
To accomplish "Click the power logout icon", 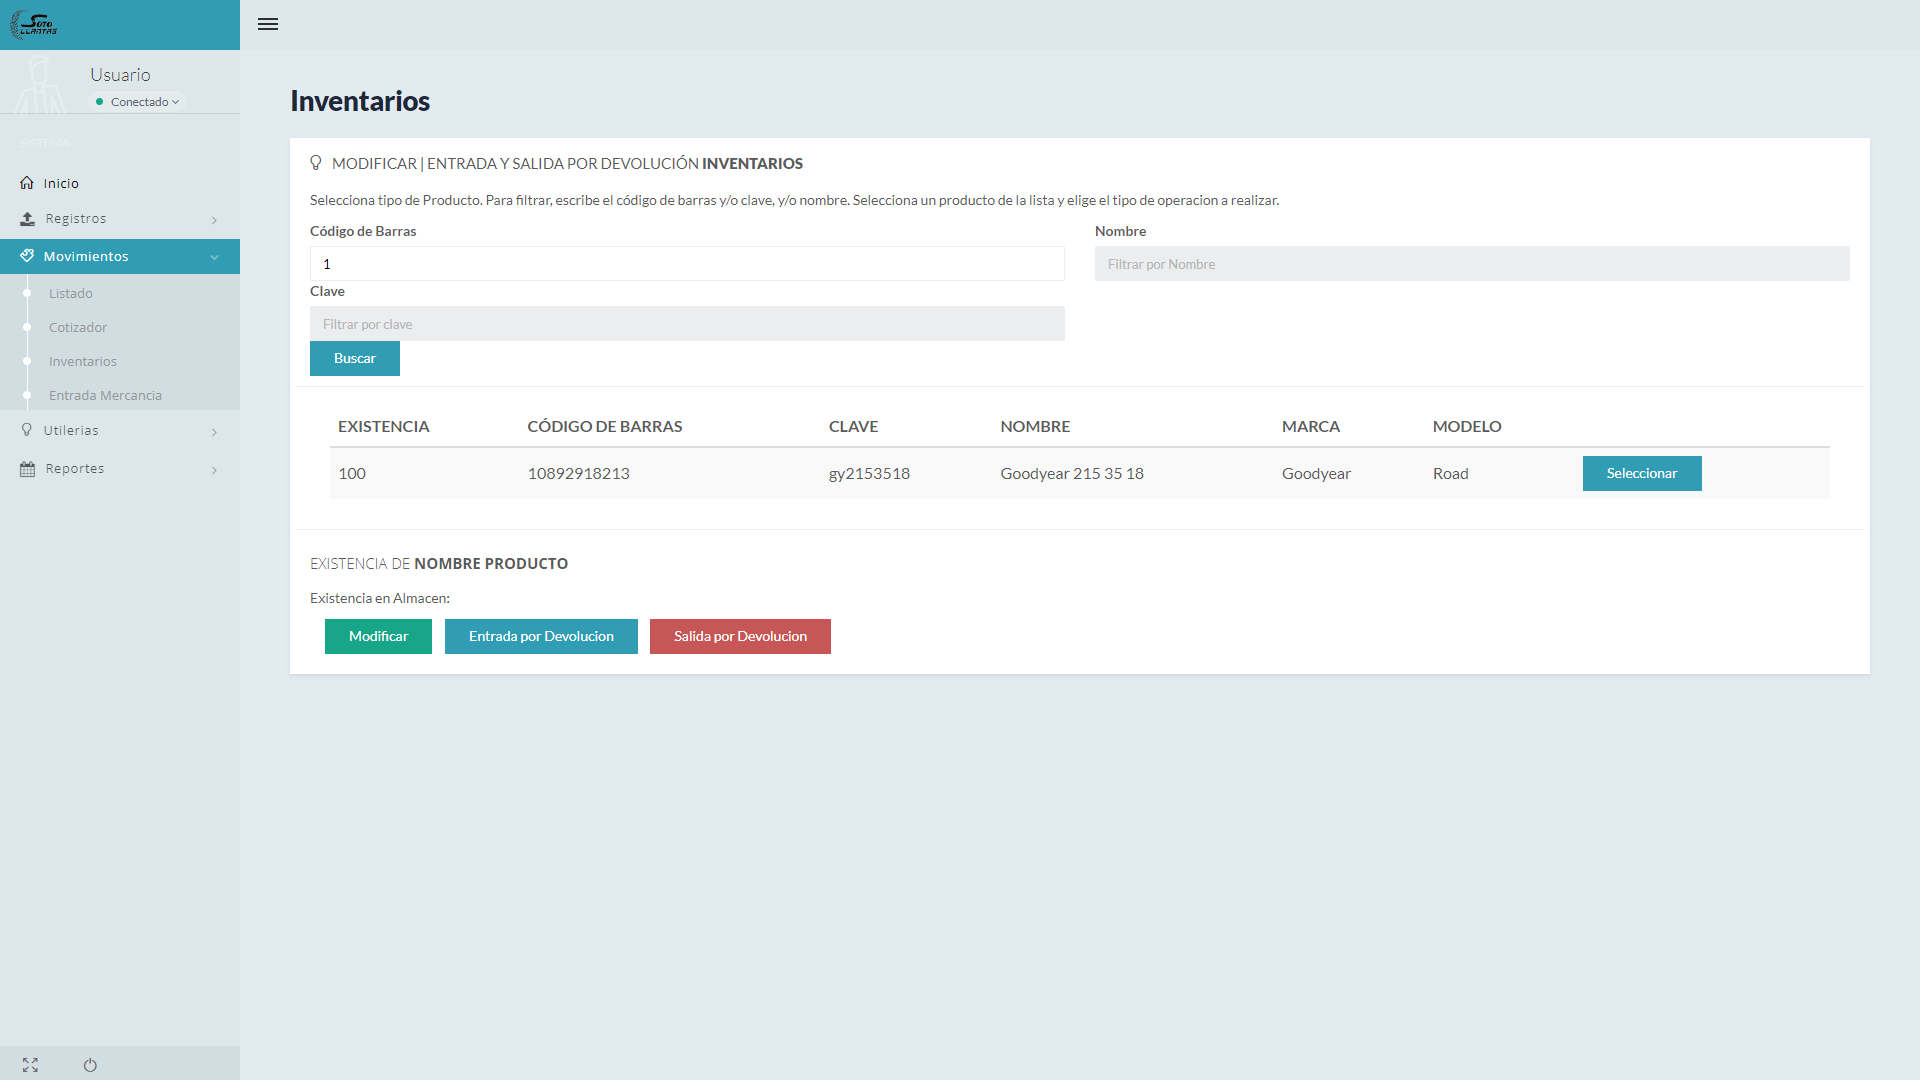I will [90, 1065].
